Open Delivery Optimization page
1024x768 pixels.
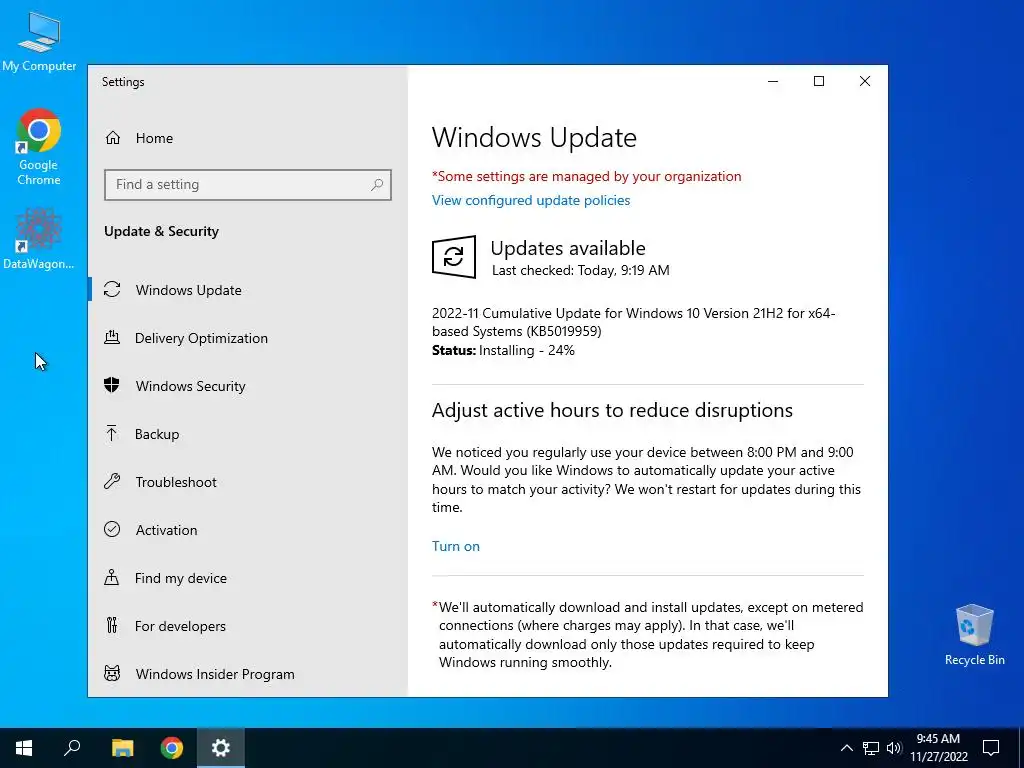pos(201,338)
